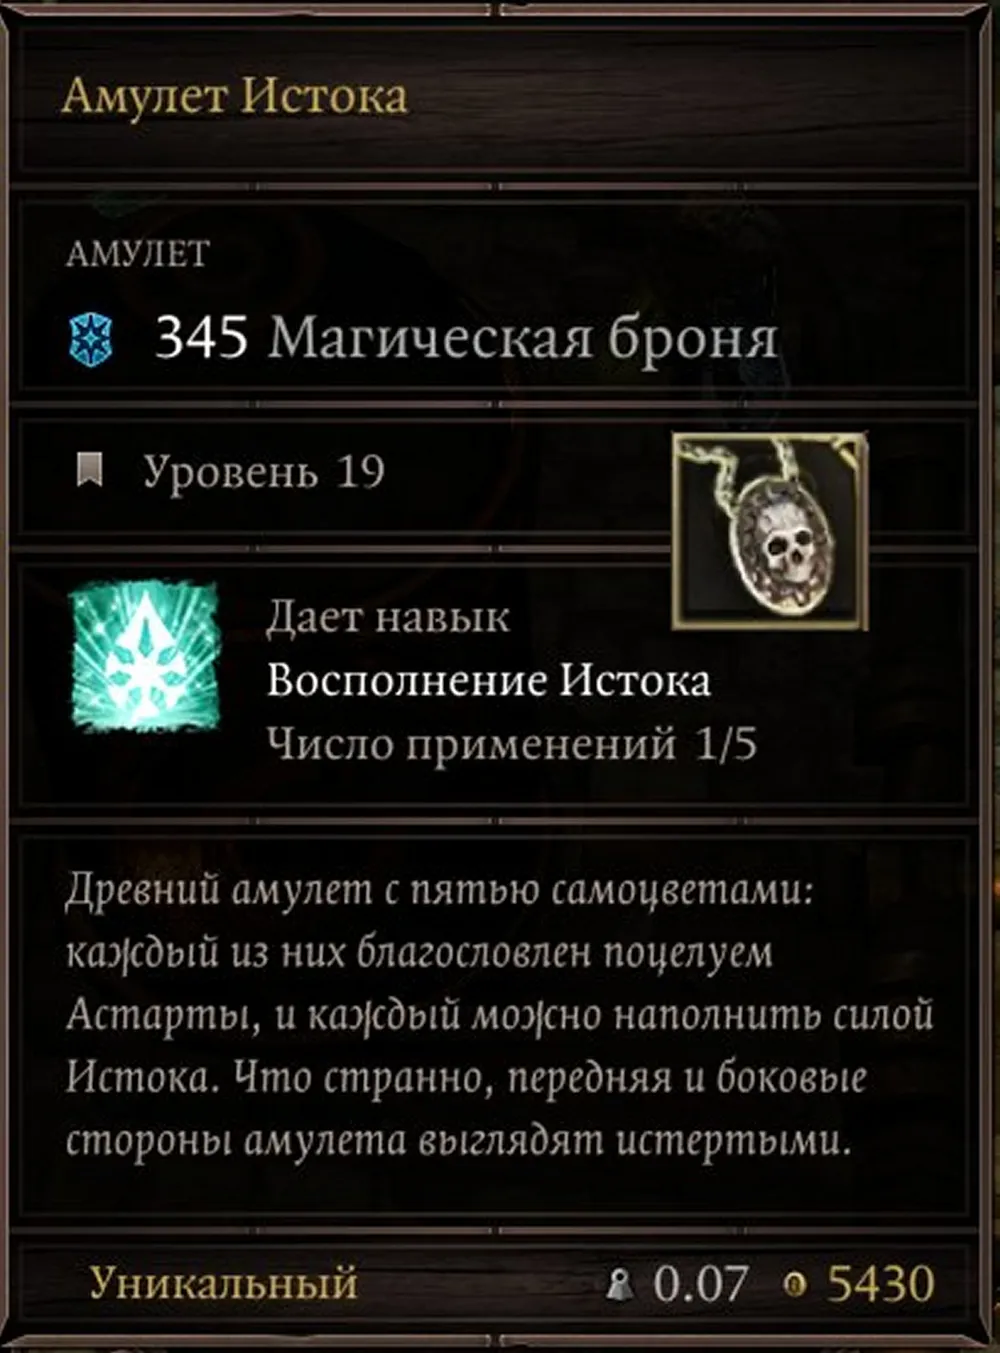This screenshot has height=1353, width=1000.
Task: Click the level bookmark icon
Action: pyautogui.click(x=91, y=469)
